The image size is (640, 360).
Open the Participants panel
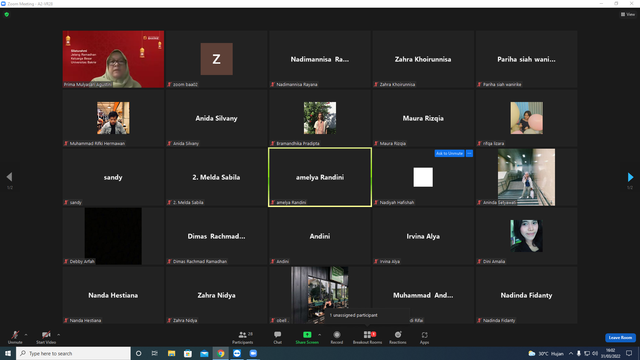tap(243, 337)
